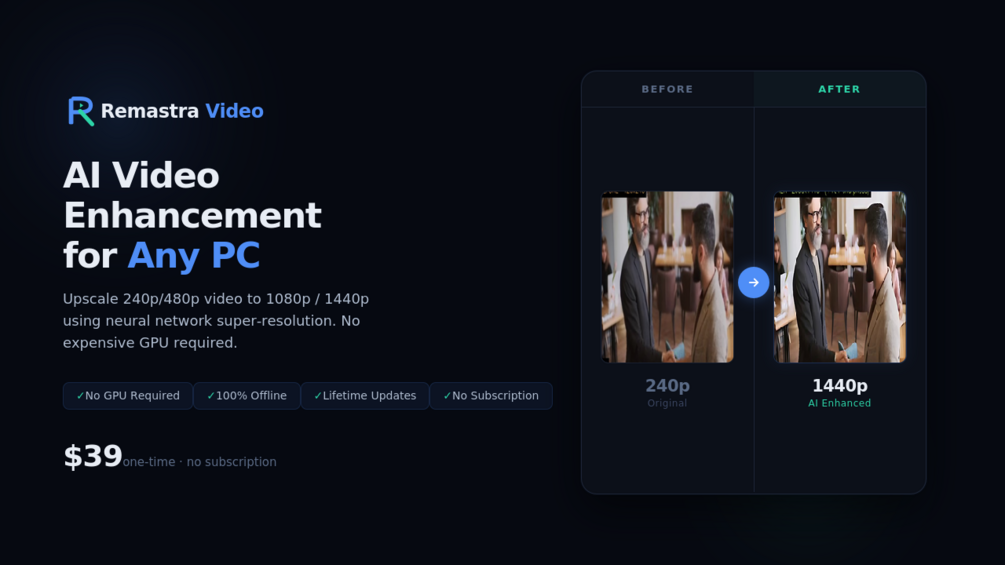Click the '1440p' label
The height and width of the screenshot is (565, 1005).
coord(840,386)
